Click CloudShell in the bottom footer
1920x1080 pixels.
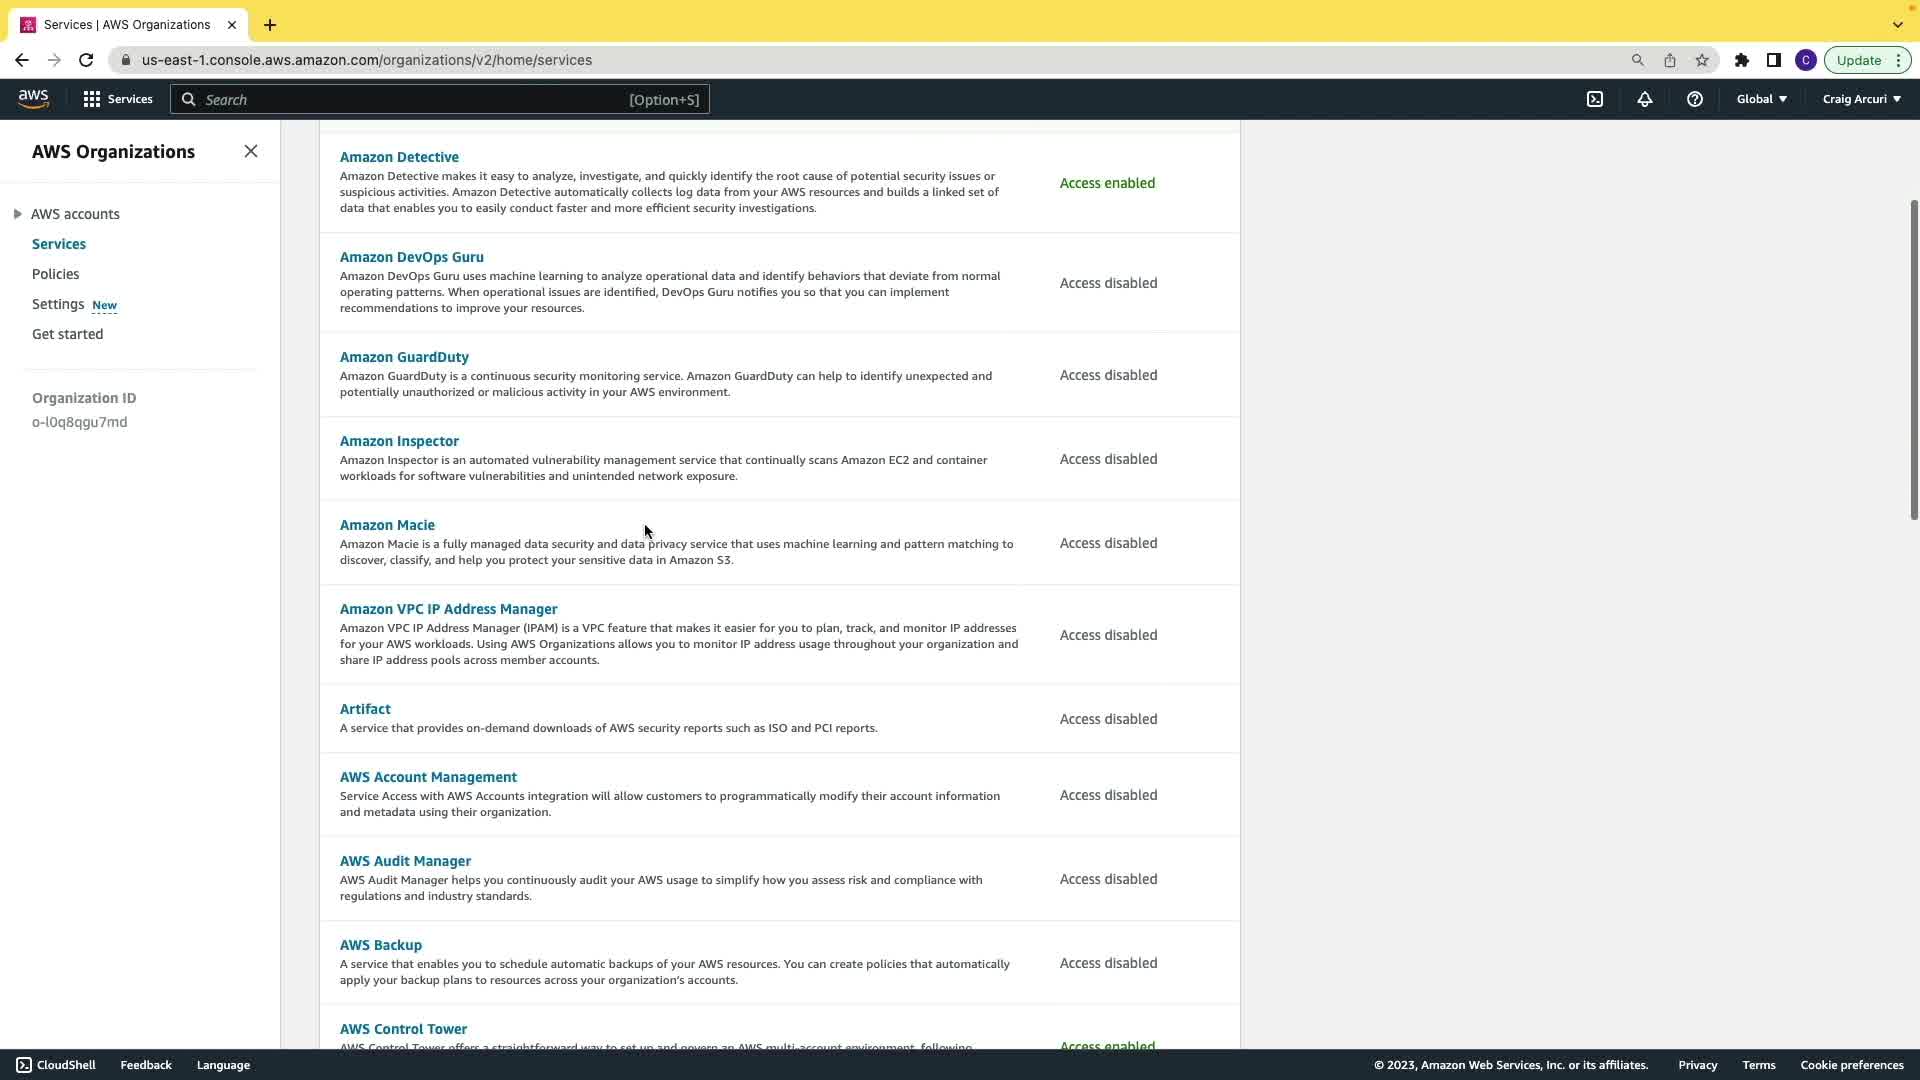click(56, 1065)
